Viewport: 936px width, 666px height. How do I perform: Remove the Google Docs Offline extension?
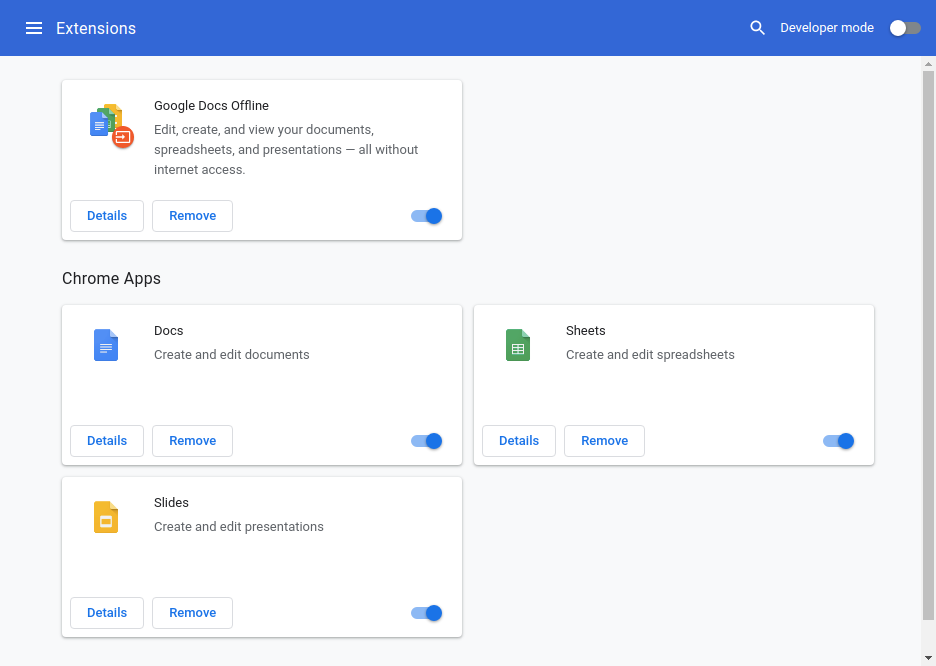click(192, 216)
